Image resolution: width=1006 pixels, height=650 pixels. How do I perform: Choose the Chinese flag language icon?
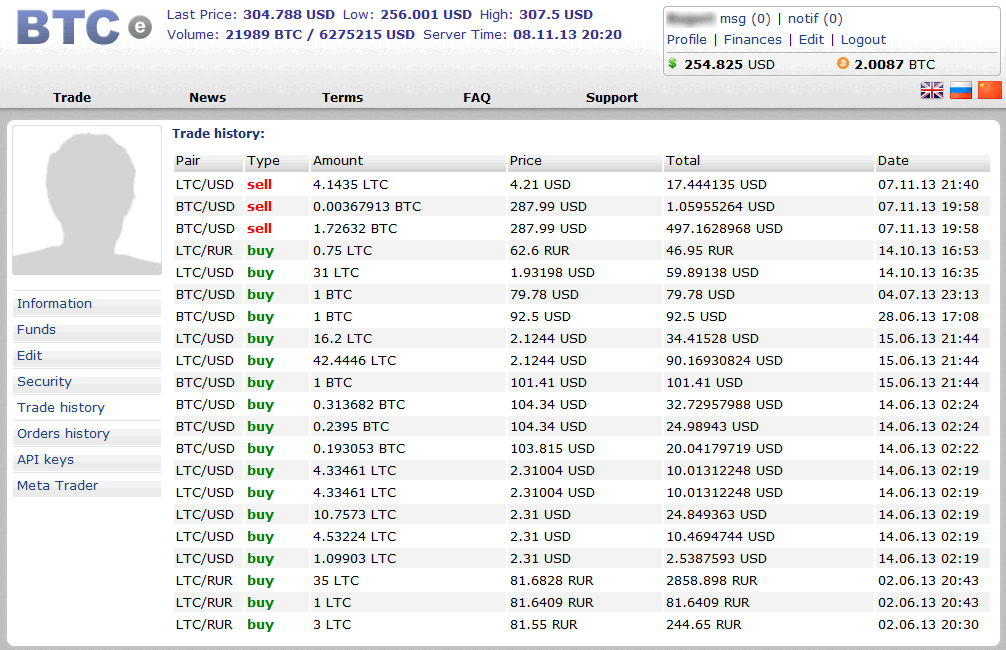(x=989, y=91)
